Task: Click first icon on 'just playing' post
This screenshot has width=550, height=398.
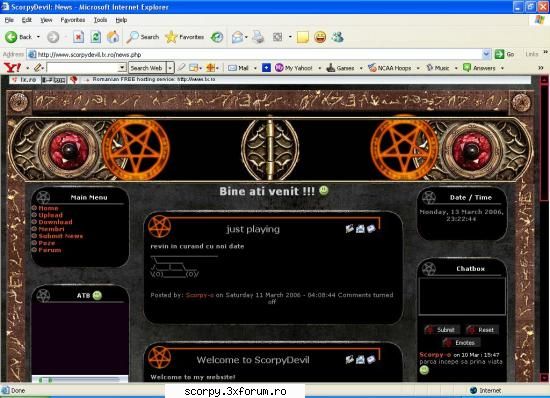Action: 349,229
